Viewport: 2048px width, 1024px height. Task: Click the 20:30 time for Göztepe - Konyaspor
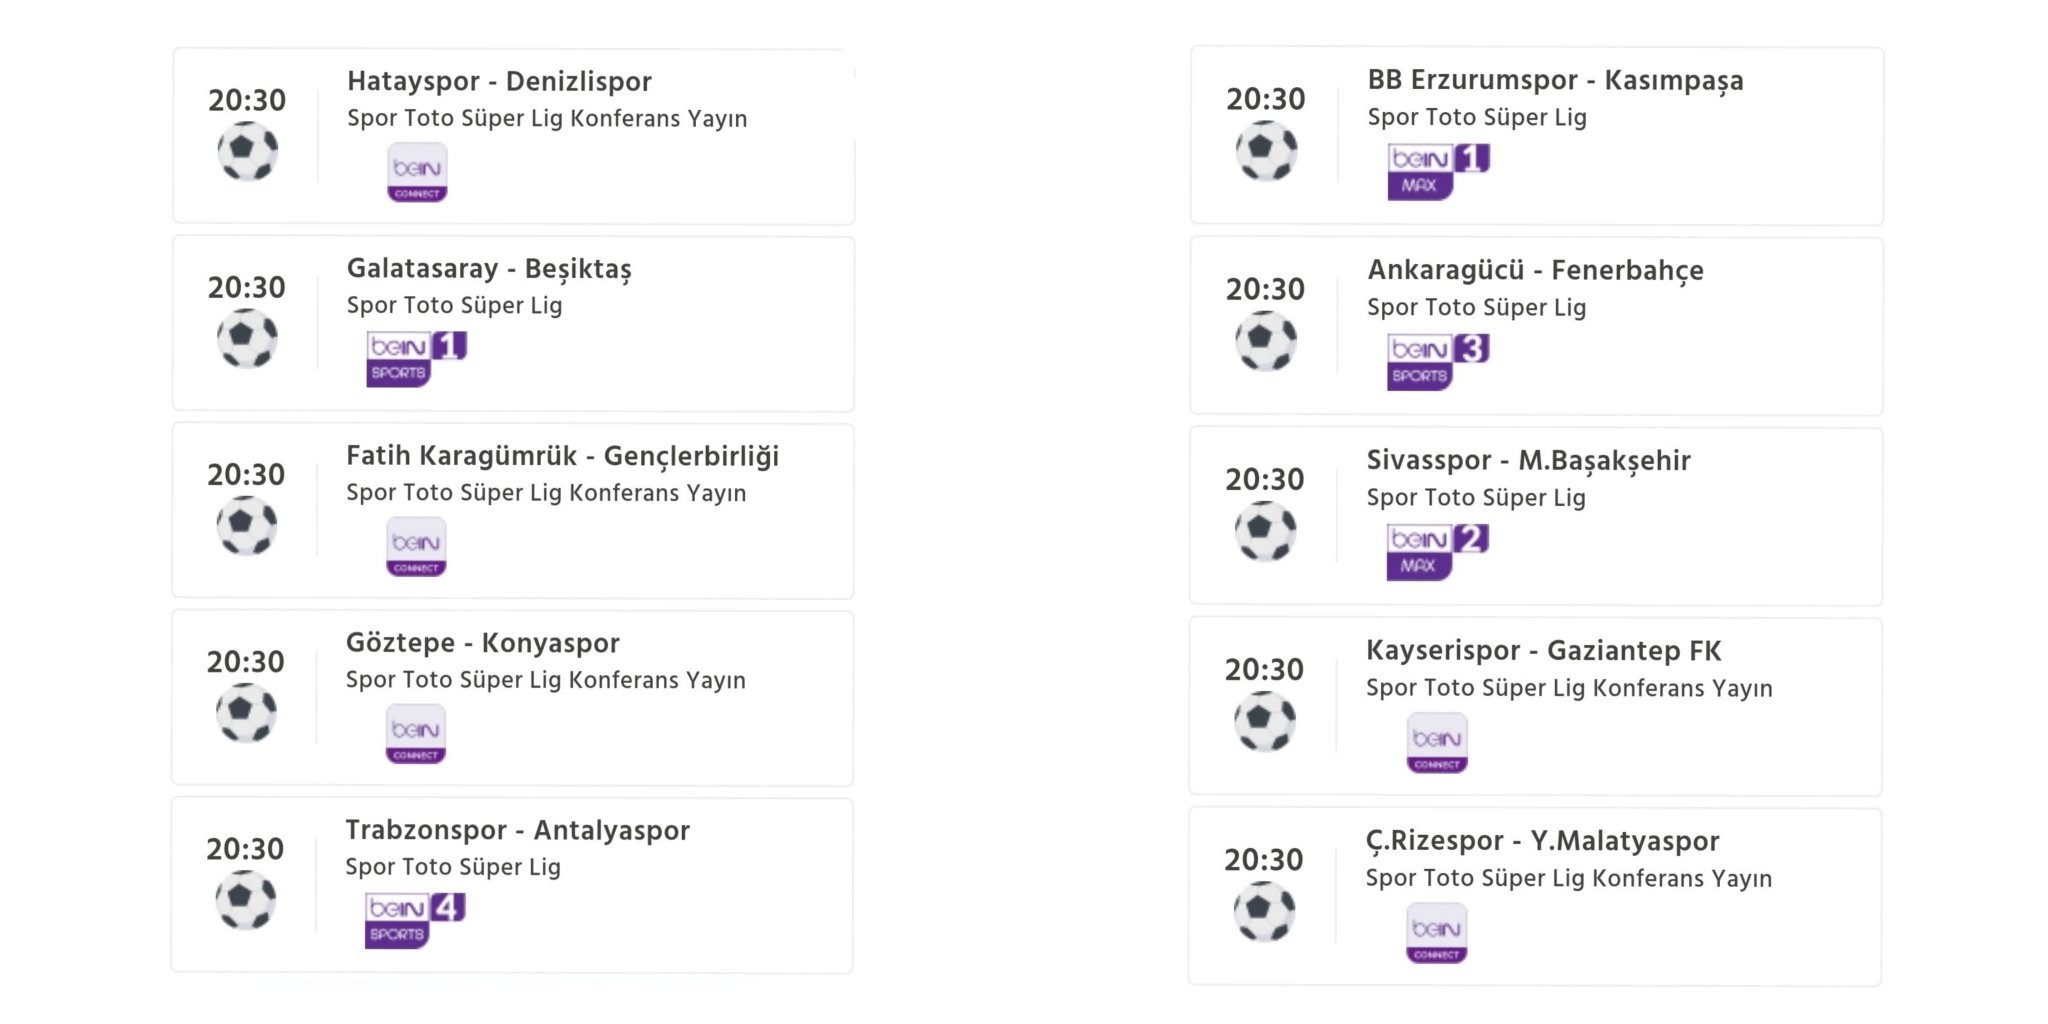coord(246,661)
